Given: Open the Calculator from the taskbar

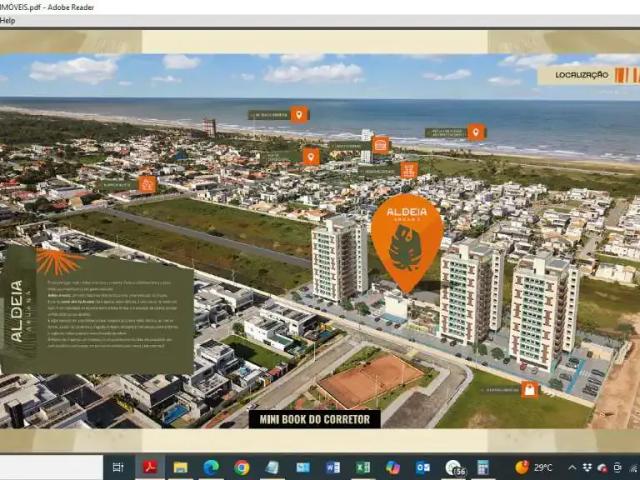Looking at the screenshot, I should click(483, 467).
